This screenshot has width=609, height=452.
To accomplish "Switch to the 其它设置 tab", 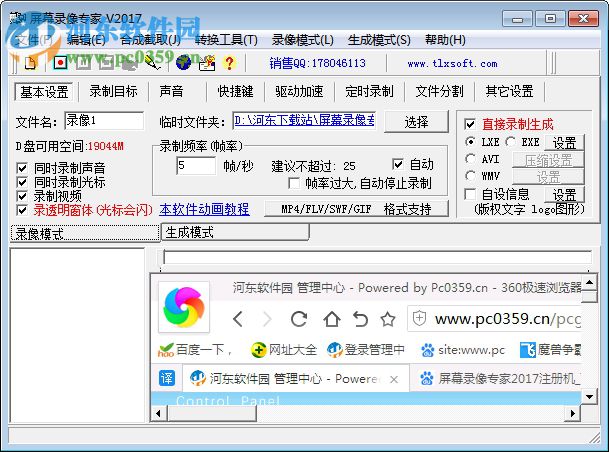I will pos(509,91).
